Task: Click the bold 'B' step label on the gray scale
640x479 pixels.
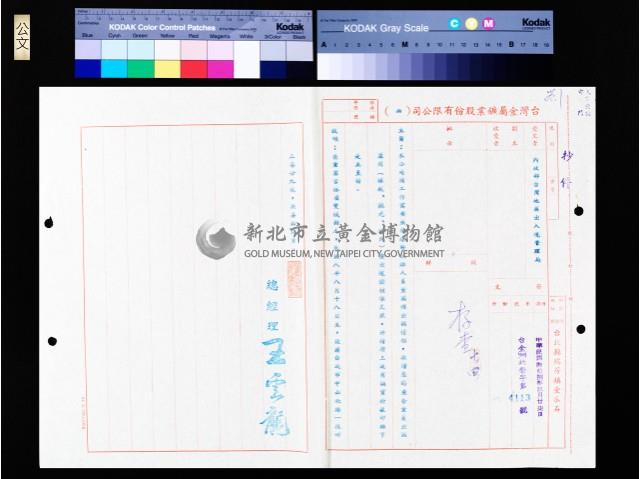Action: 511,44
